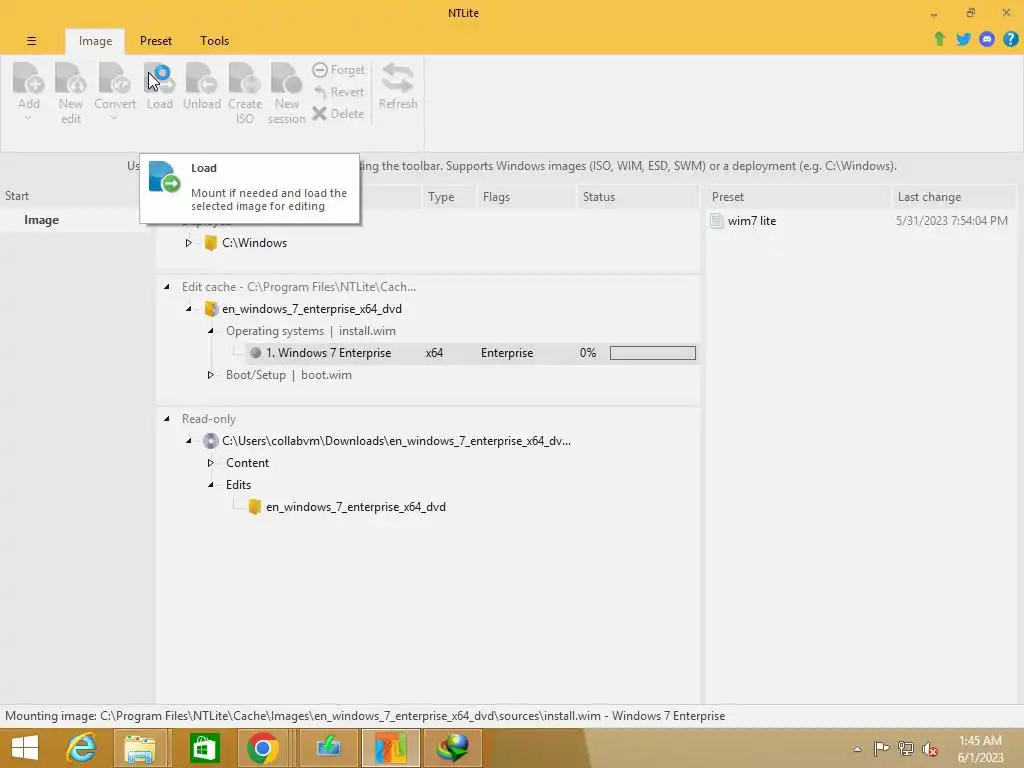Open the Windows Start button
The height and width of the screenshot is (768, 1024).
(x=25, y=748)
